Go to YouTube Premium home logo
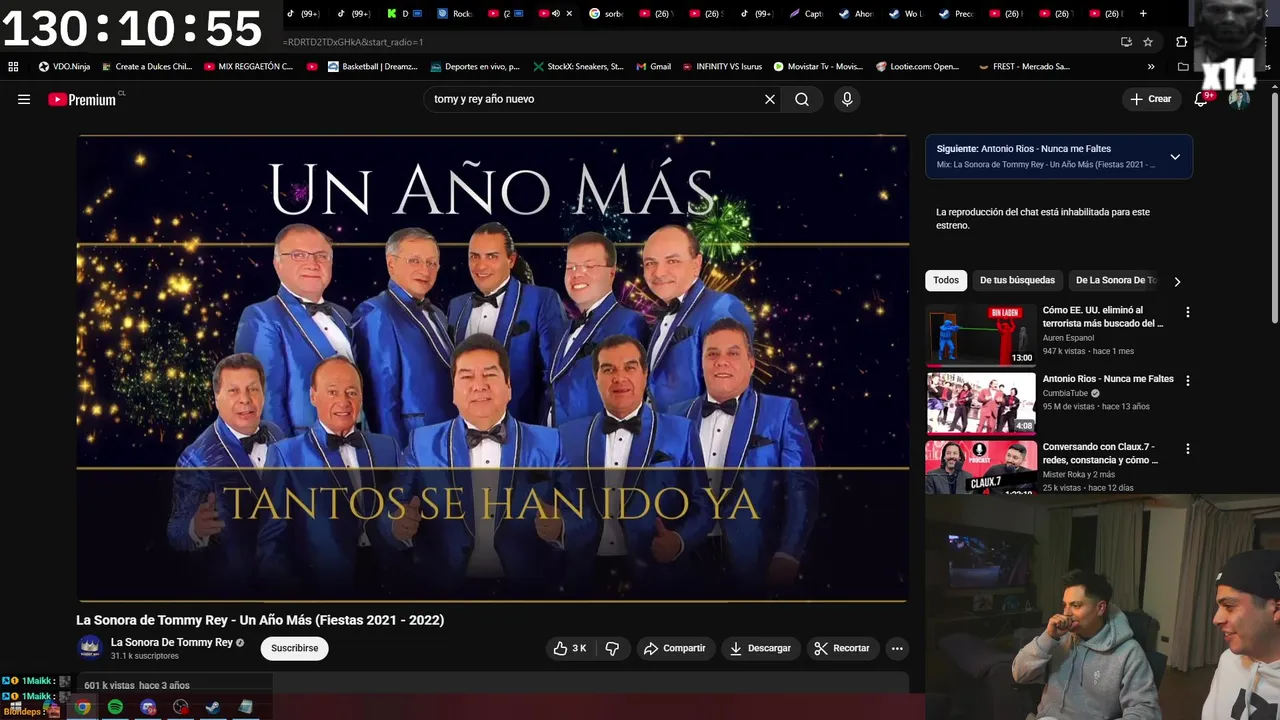Viewport: 1280px width, 720px height. (82, 99)
